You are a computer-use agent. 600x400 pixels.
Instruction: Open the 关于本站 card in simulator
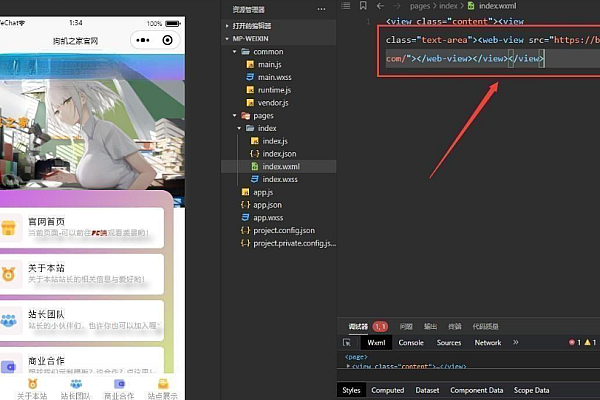(x=81, y=274)
